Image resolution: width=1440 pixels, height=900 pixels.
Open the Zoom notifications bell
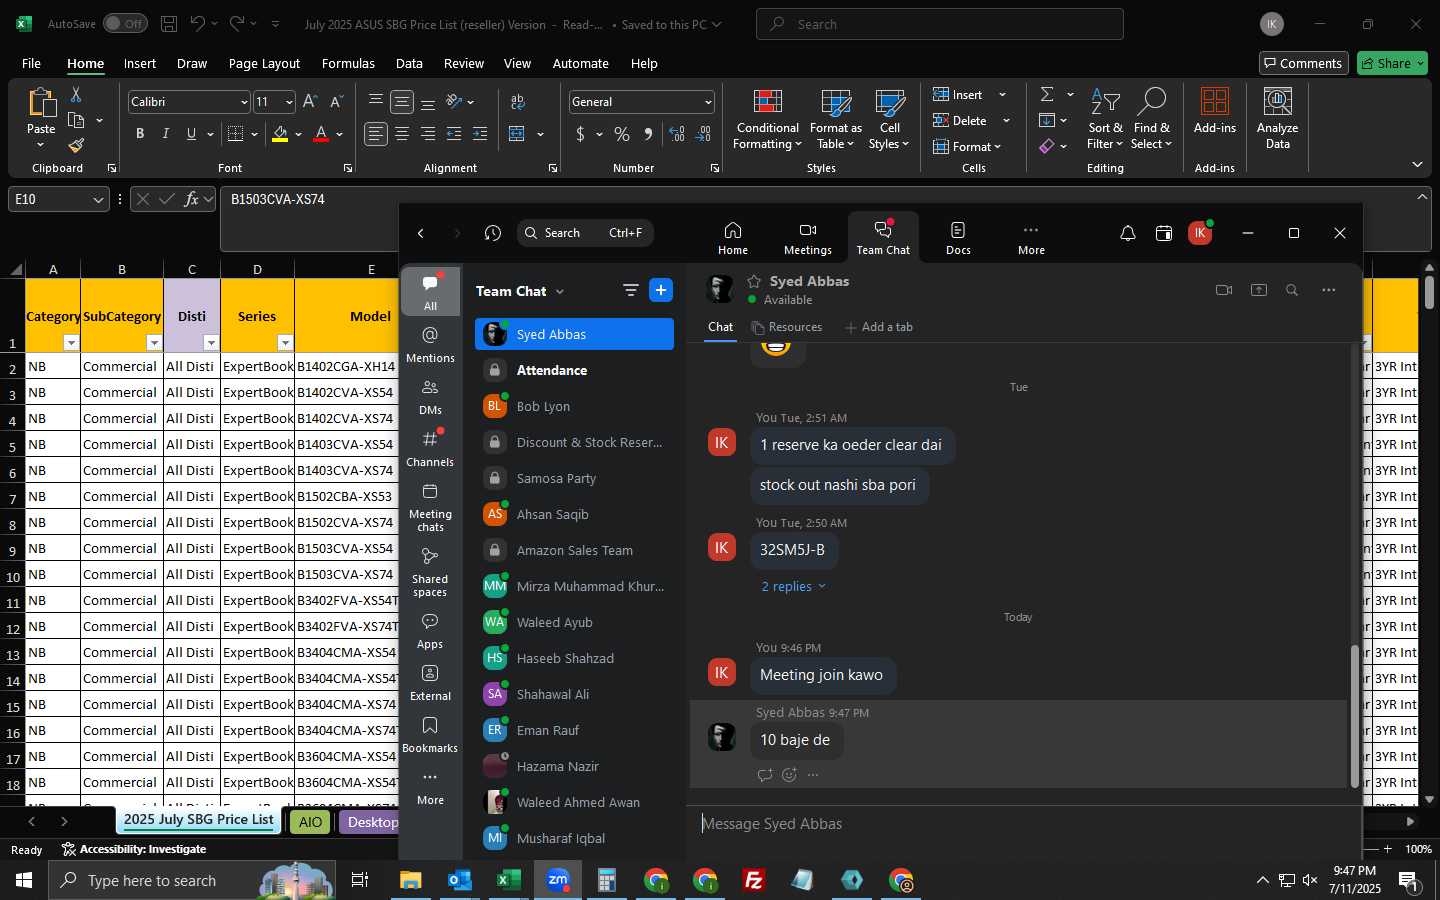click(1127, 233)
